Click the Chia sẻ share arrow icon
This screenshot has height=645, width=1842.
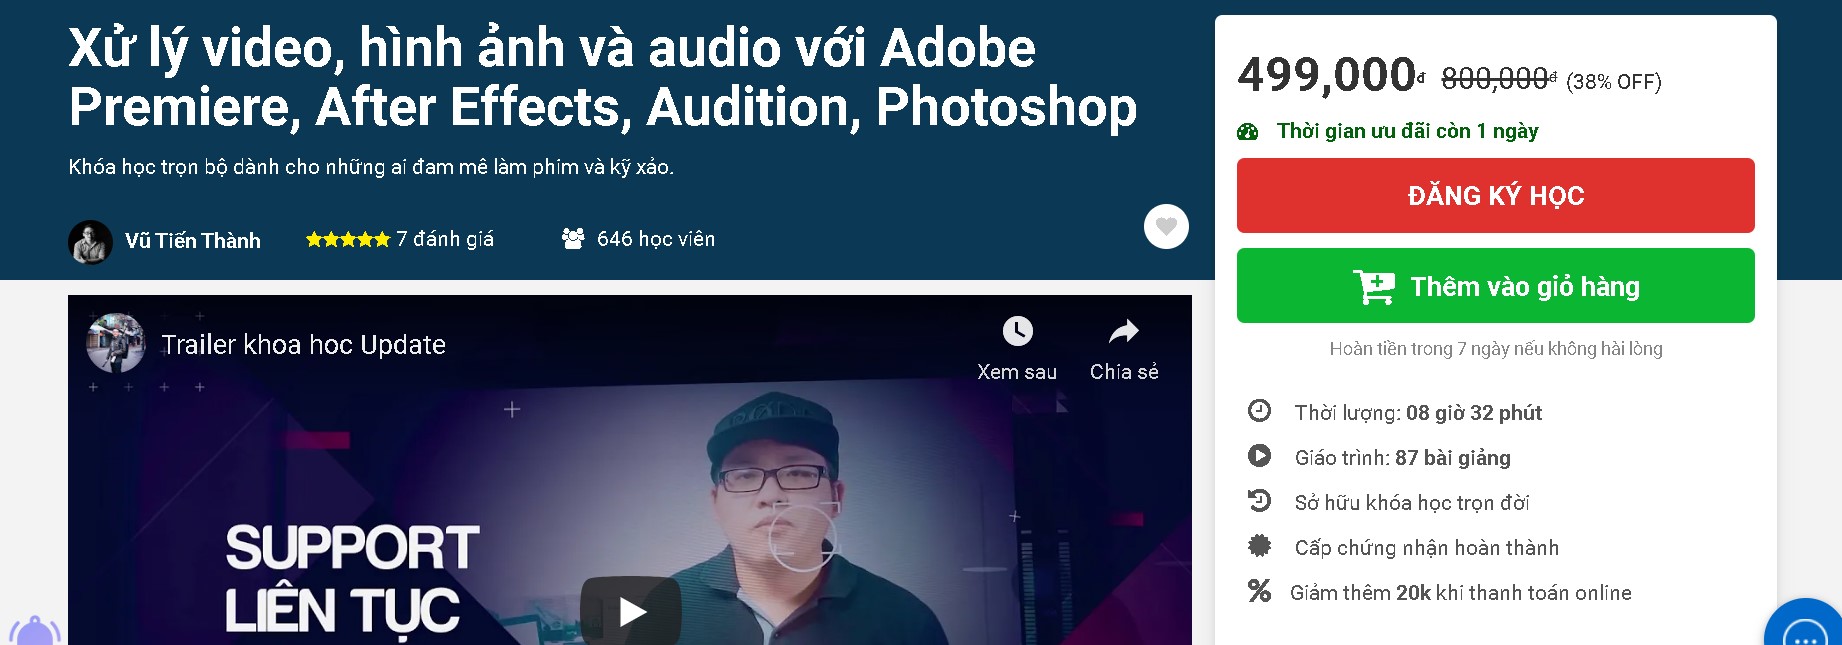(x=1124, y=331)
